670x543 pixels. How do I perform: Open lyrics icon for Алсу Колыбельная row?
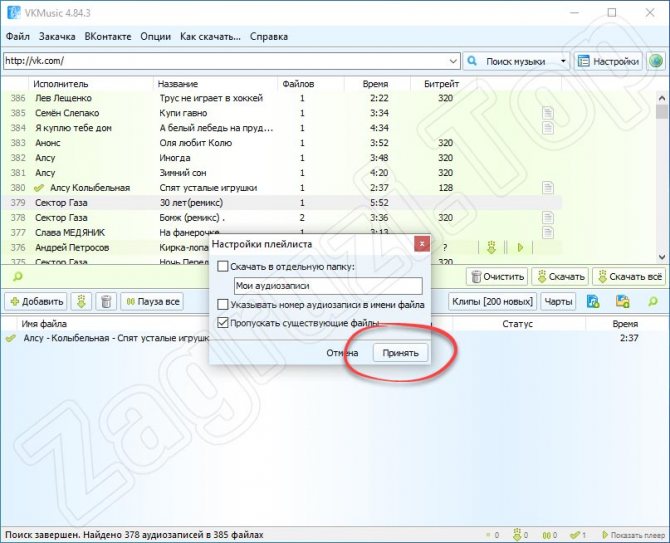point(547,188)
